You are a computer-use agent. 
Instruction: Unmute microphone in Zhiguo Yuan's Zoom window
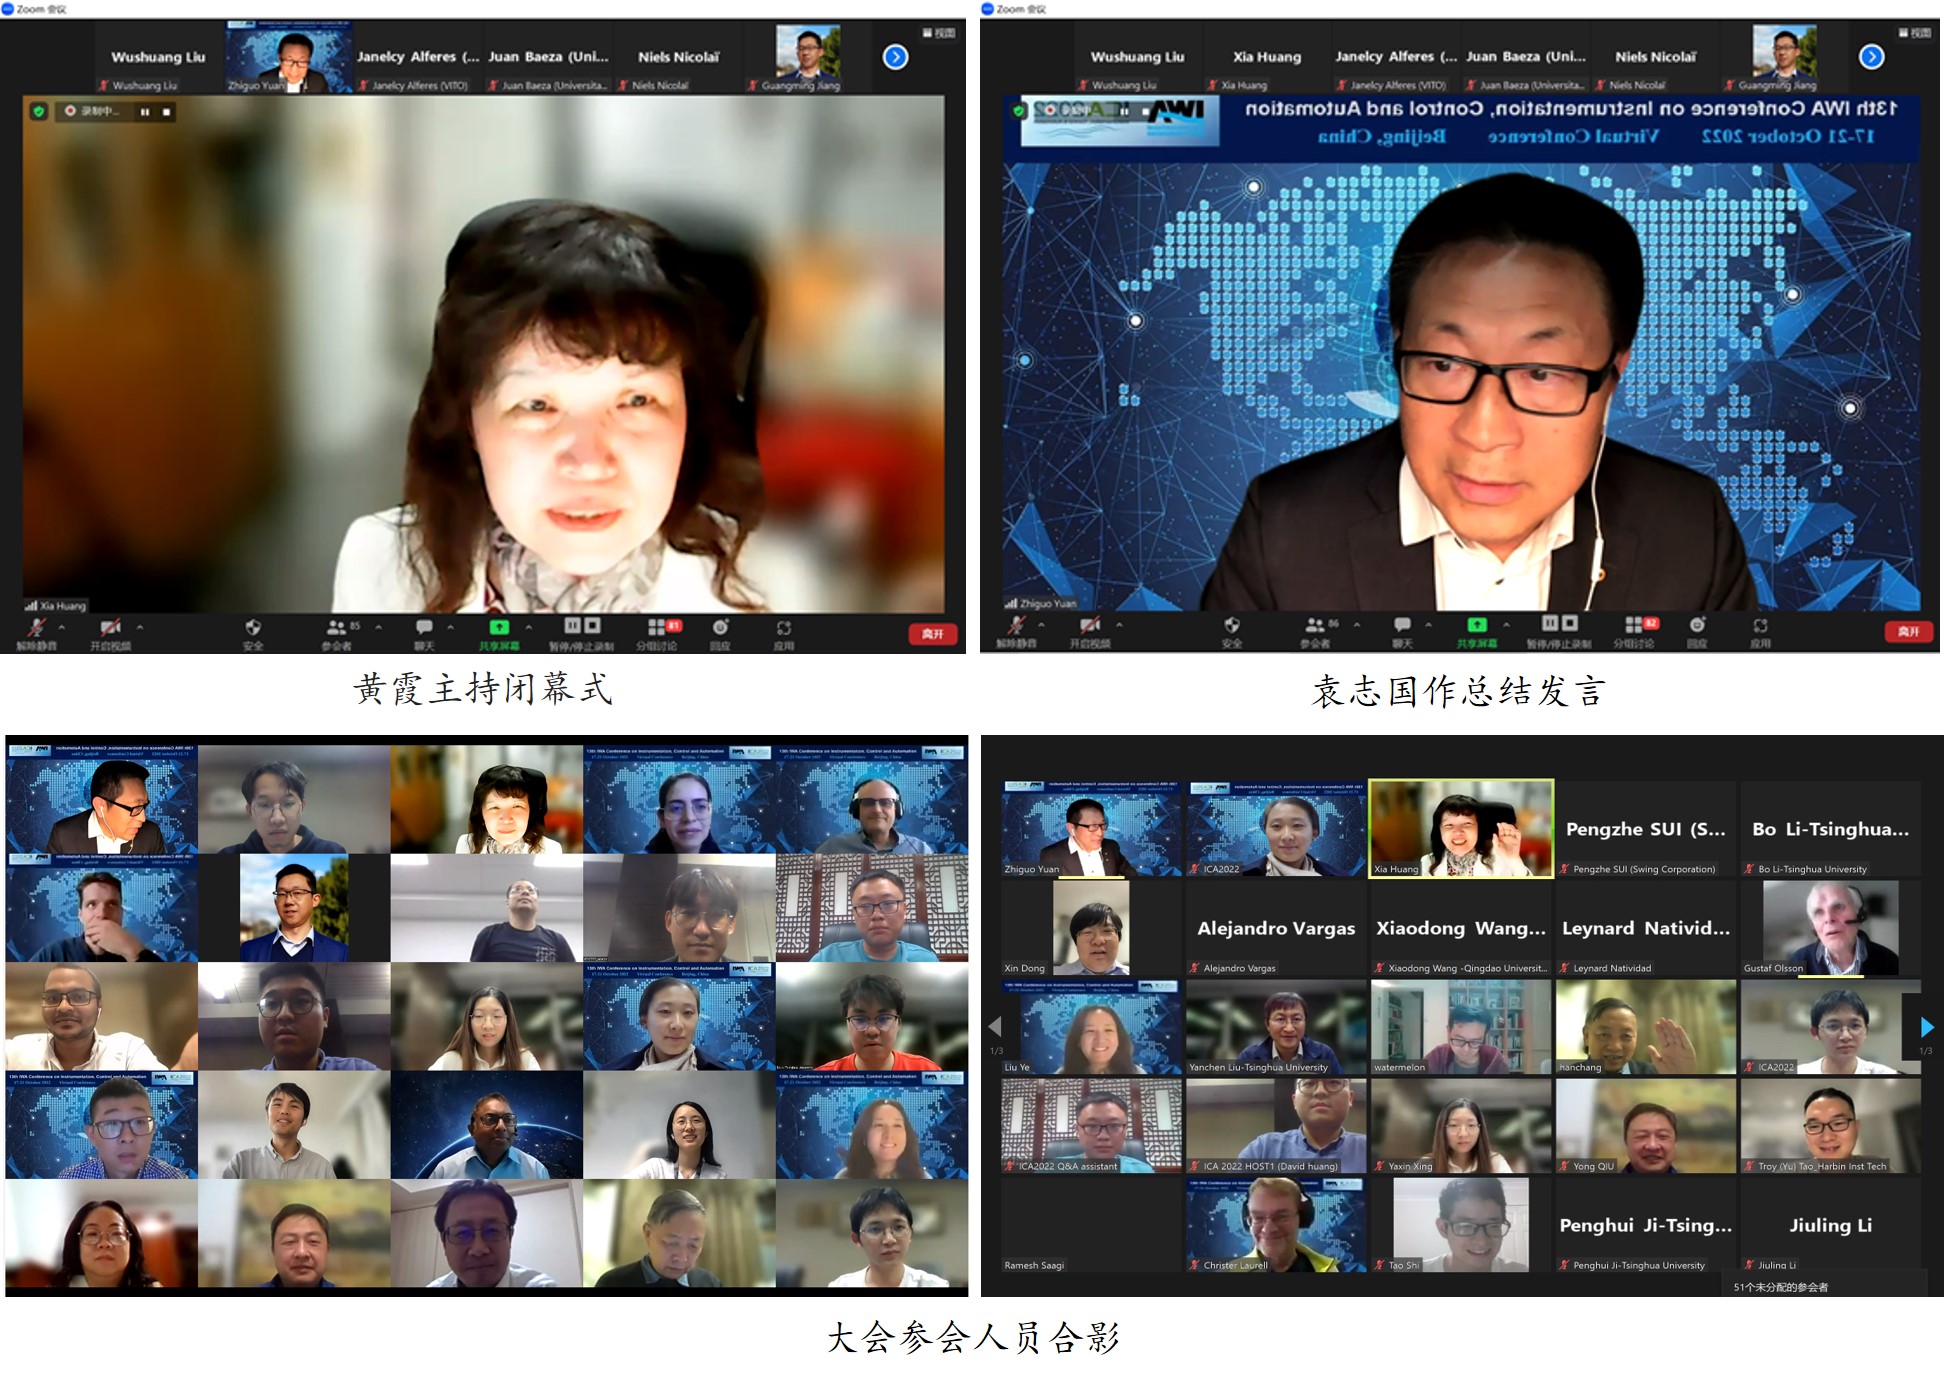pos(1016,626)
